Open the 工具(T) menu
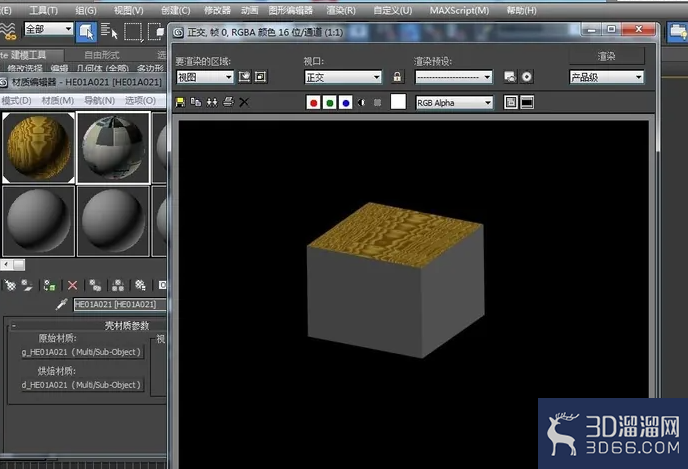This screenshot has width=688, height=469. [43, 10]
